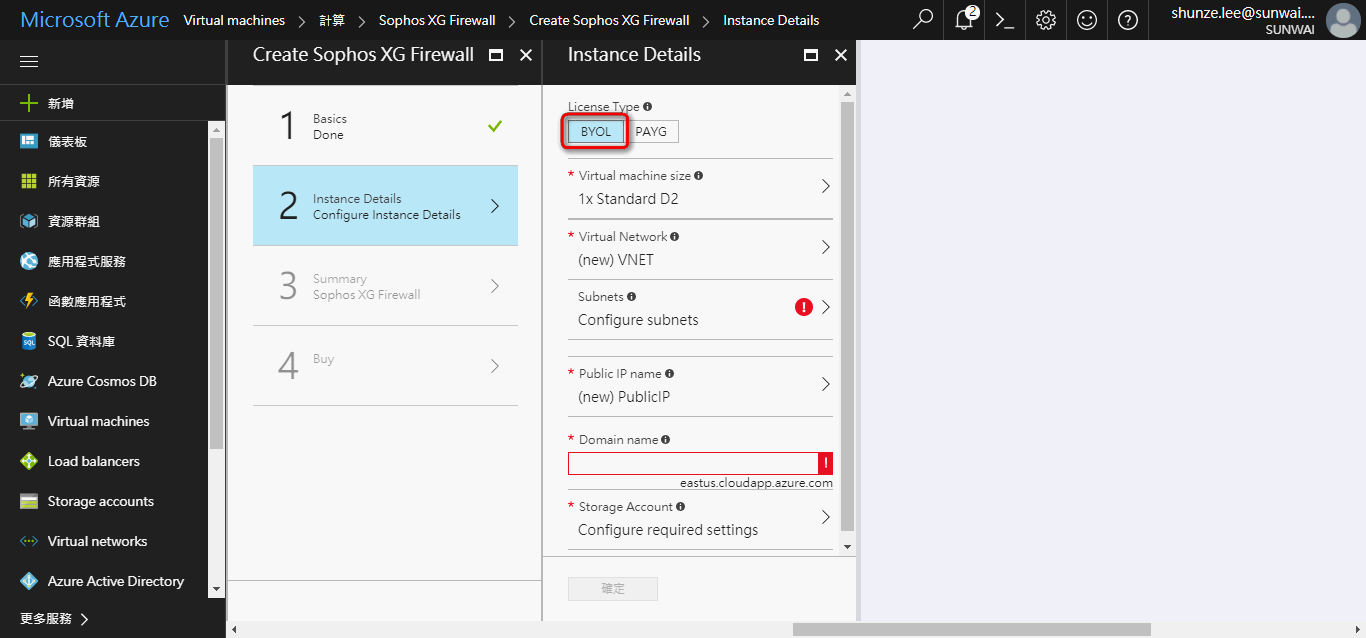Click the 確定 confirm button
Image resolution: width=1366 pixels, height=638 pixels.
click(613, 589)
